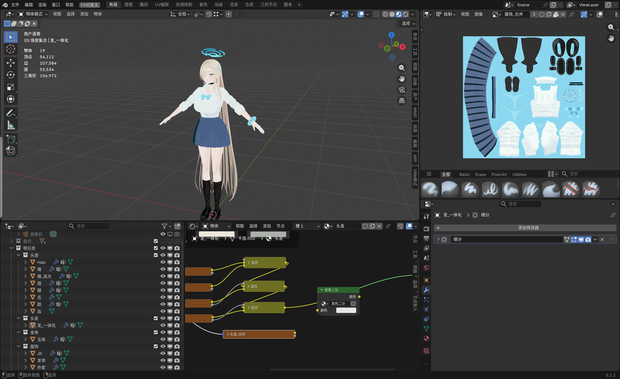
Task: Click the image editor zoom magnifier icon
Action: click(611, 27)
